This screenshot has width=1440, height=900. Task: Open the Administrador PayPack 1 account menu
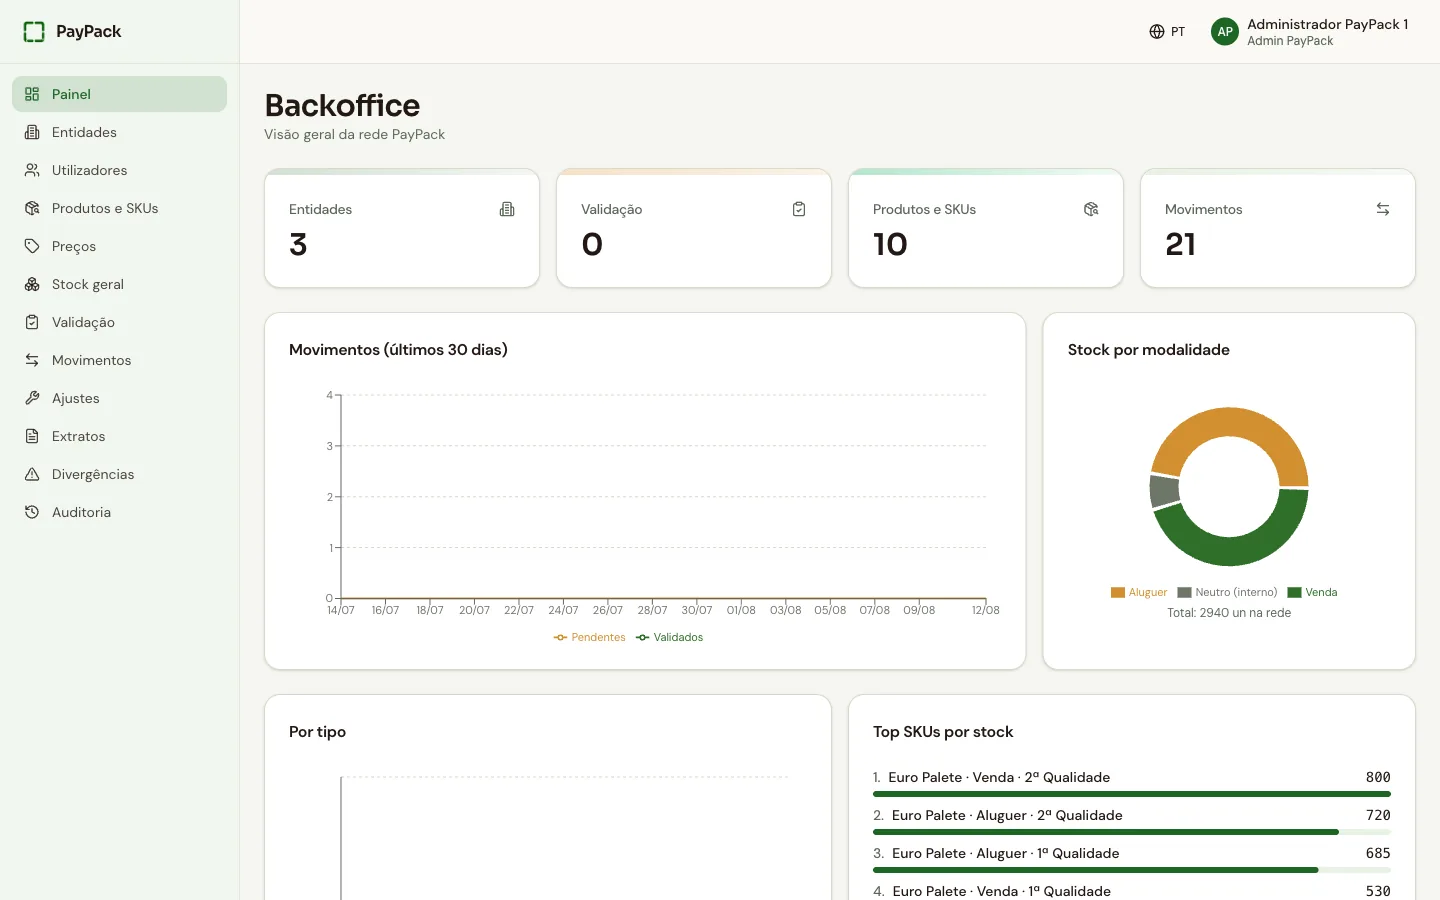tap(1310, 32)
